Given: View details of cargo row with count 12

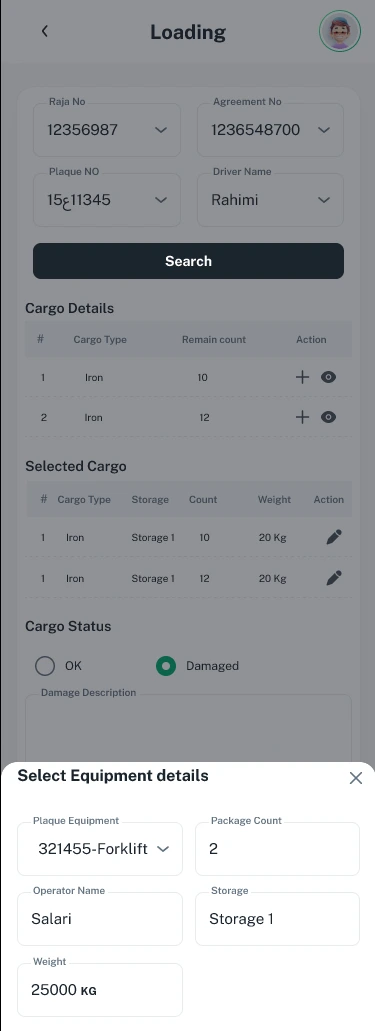Looking at the screenshot, I should (328, 417).
